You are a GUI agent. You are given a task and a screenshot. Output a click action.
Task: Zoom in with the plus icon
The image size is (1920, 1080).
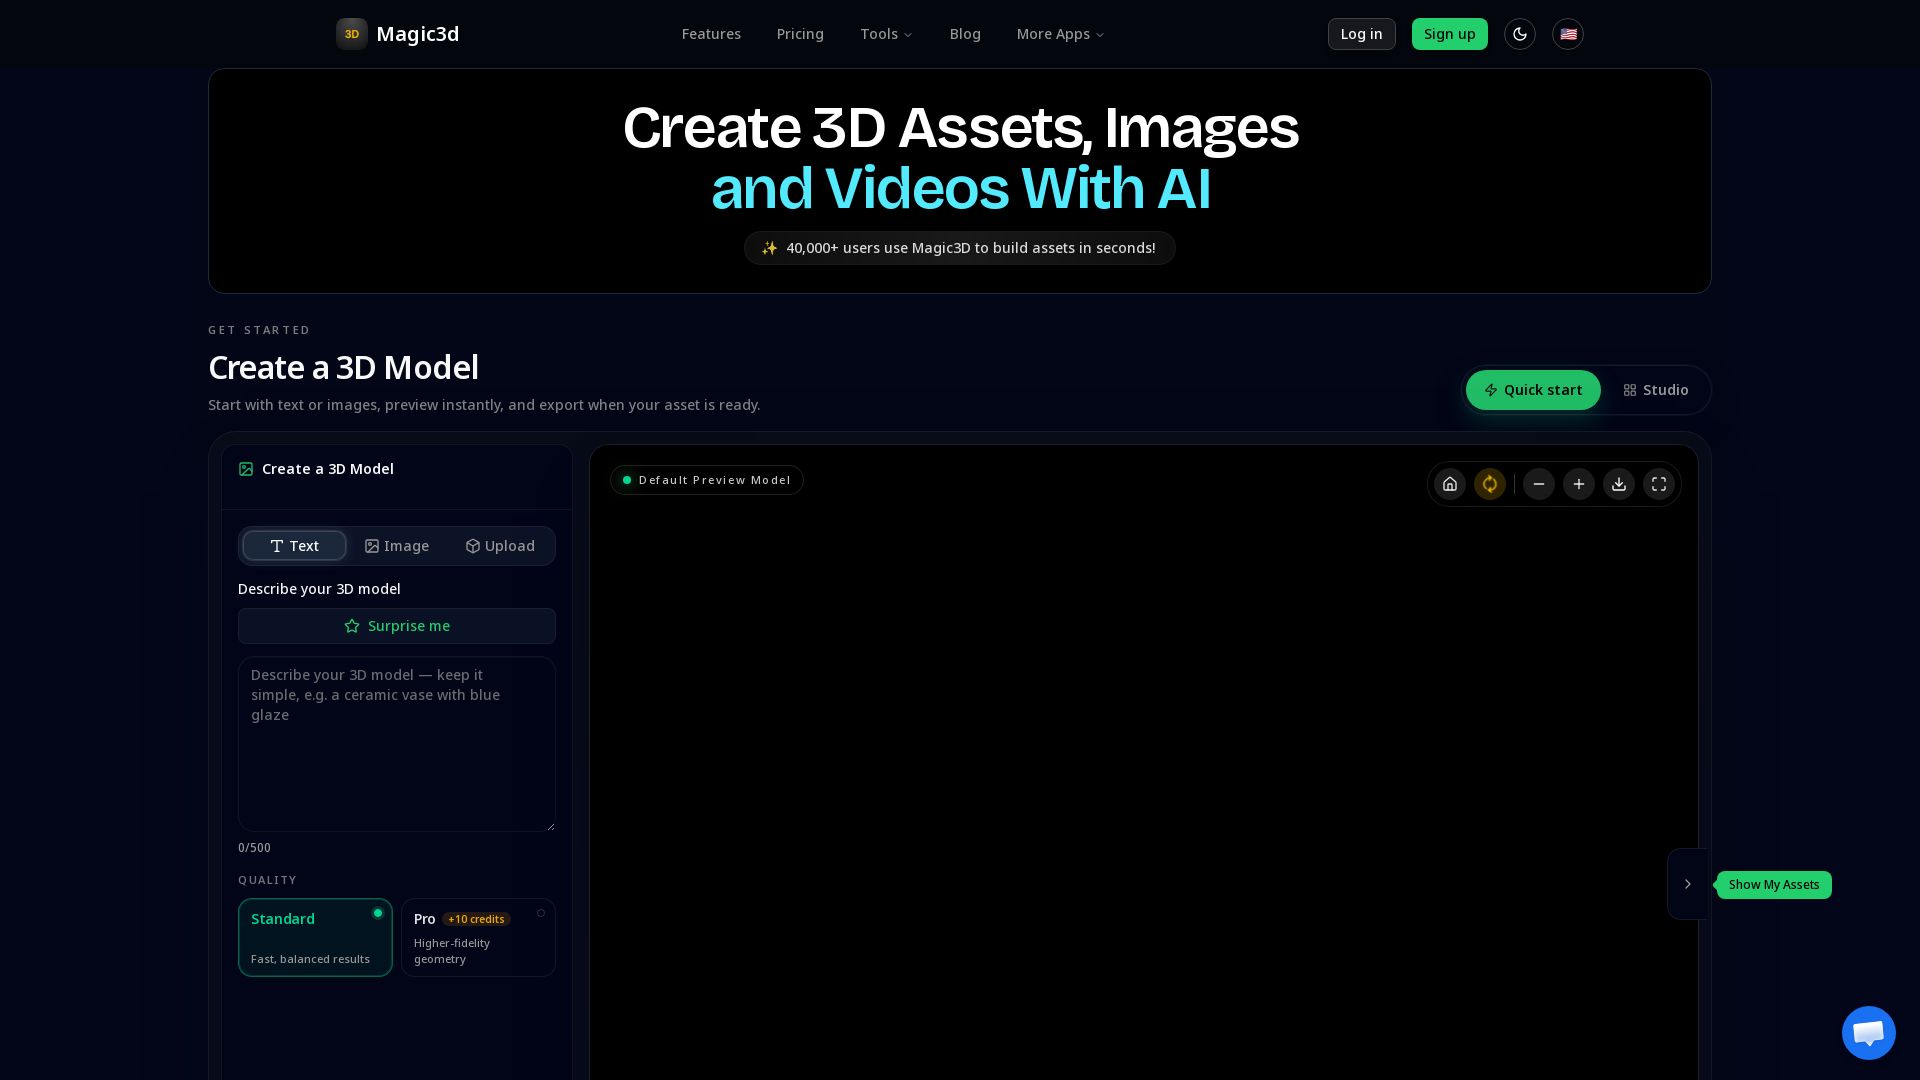click(1579, 484)
